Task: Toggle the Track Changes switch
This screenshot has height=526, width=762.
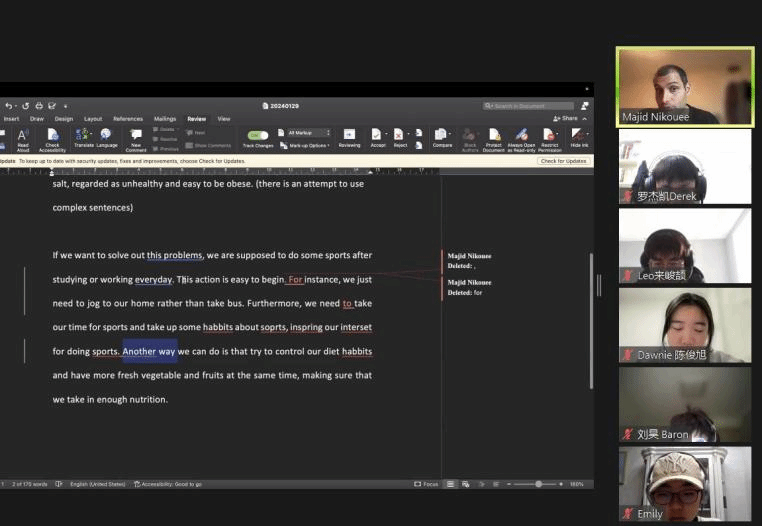Action: click(x=257, y=134)
